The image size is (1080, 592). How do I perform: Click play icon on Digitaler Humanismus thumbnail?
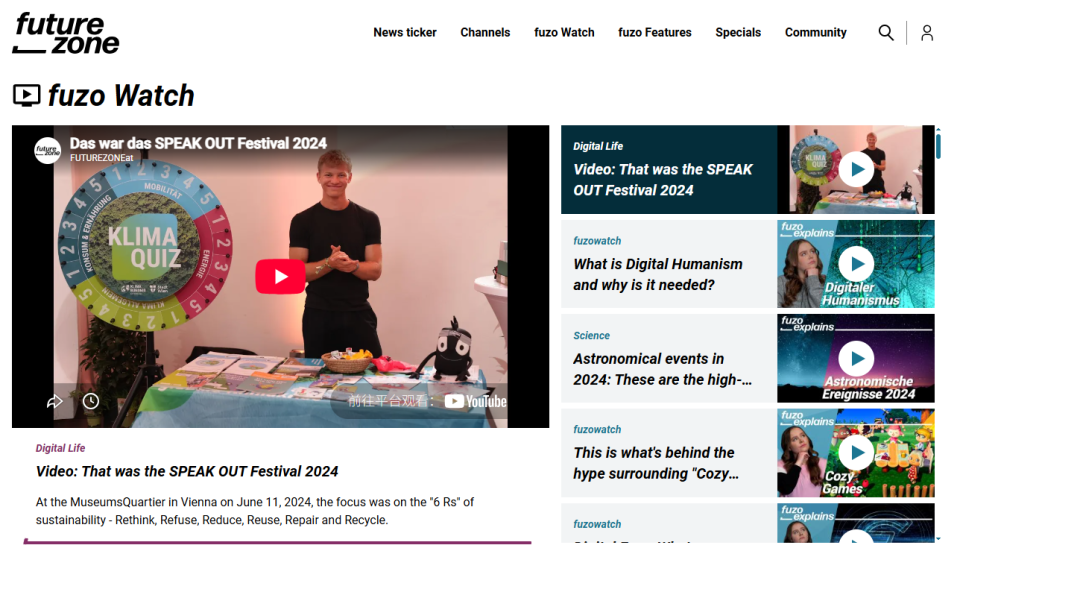[856, 264]
